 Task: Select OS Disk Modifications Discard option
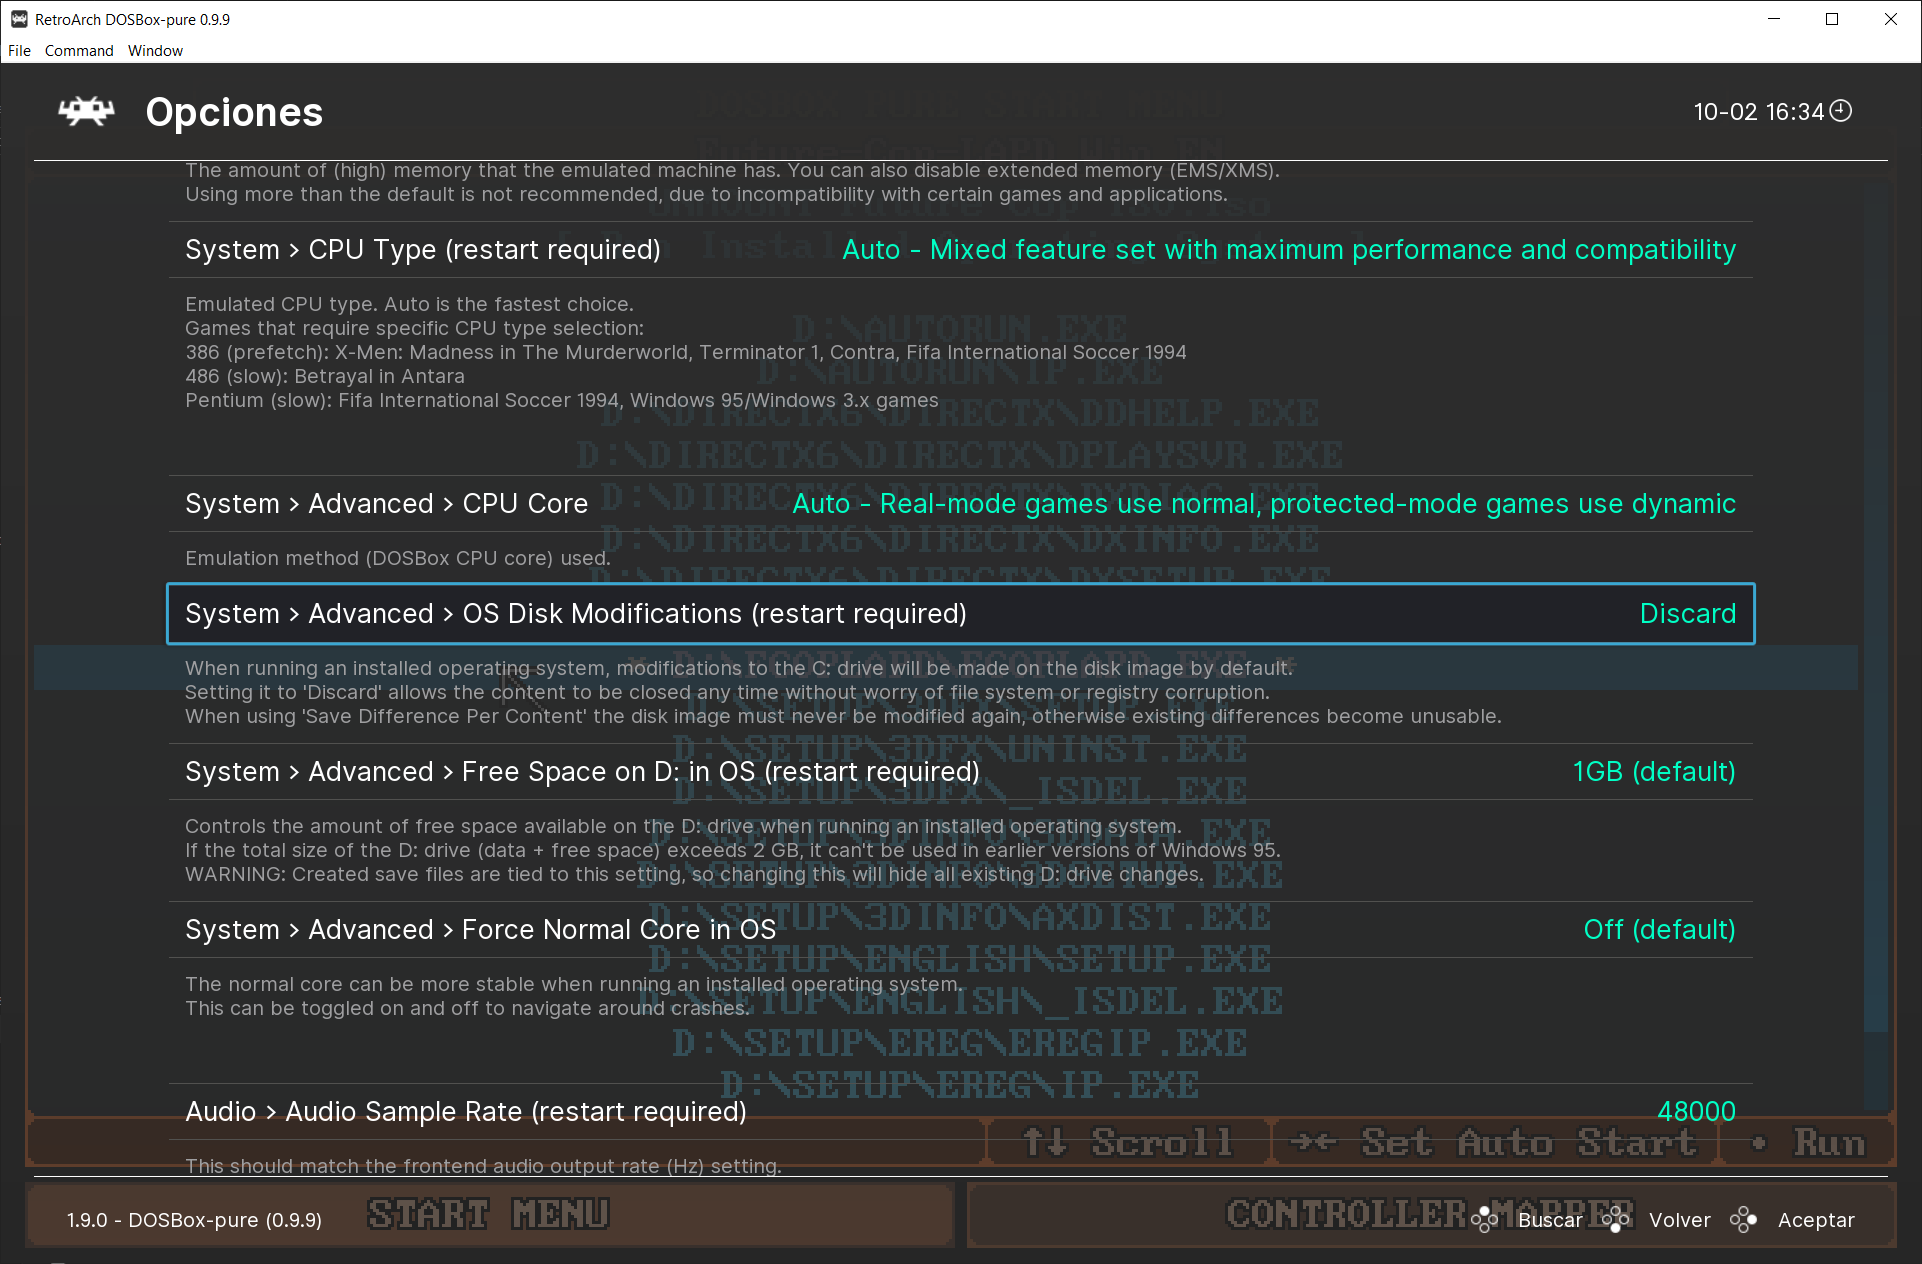1687,612
